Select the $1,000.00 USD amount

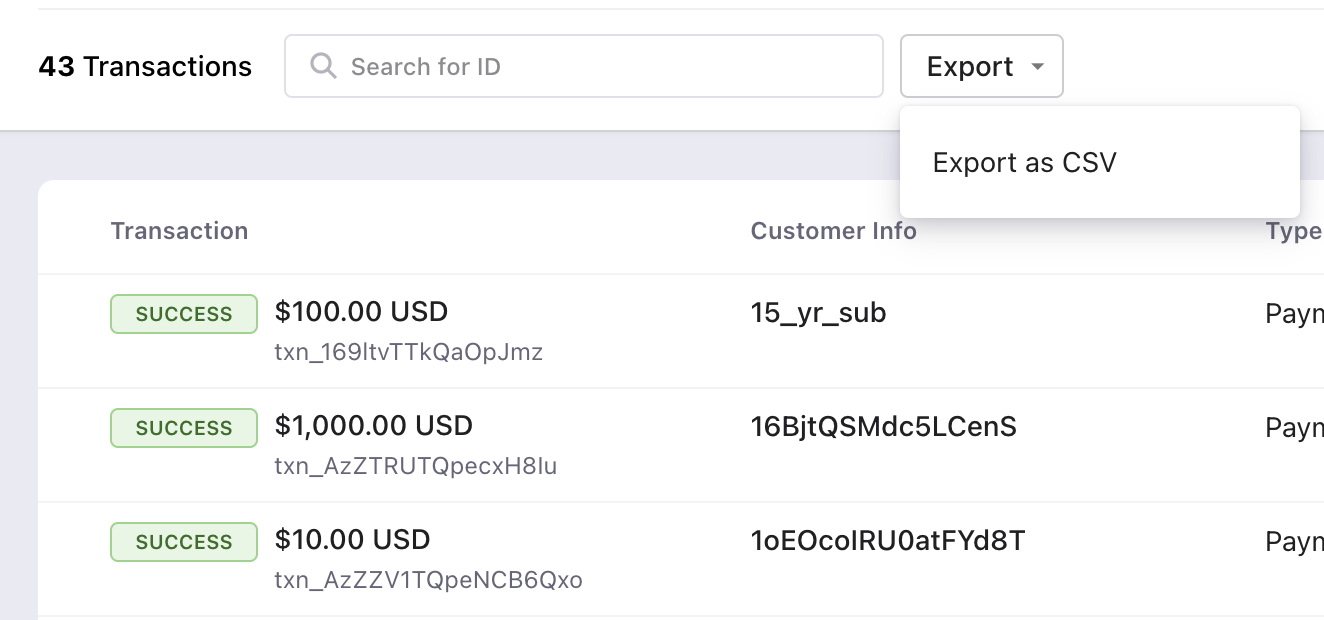point(373,426)
